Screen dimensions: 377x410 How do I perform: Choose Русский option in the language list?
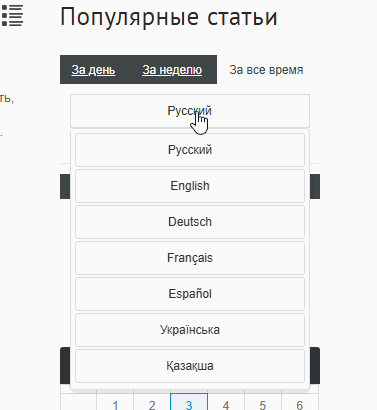(x=190, y=150)
